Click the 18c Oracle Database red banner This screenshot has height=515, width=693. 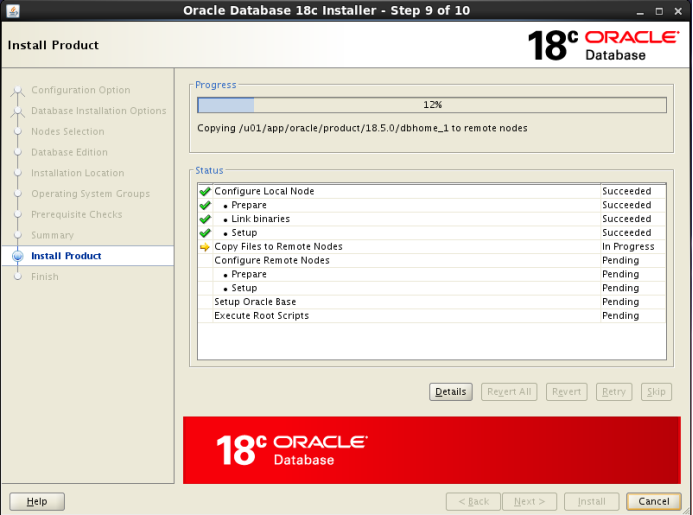[432, 450]
